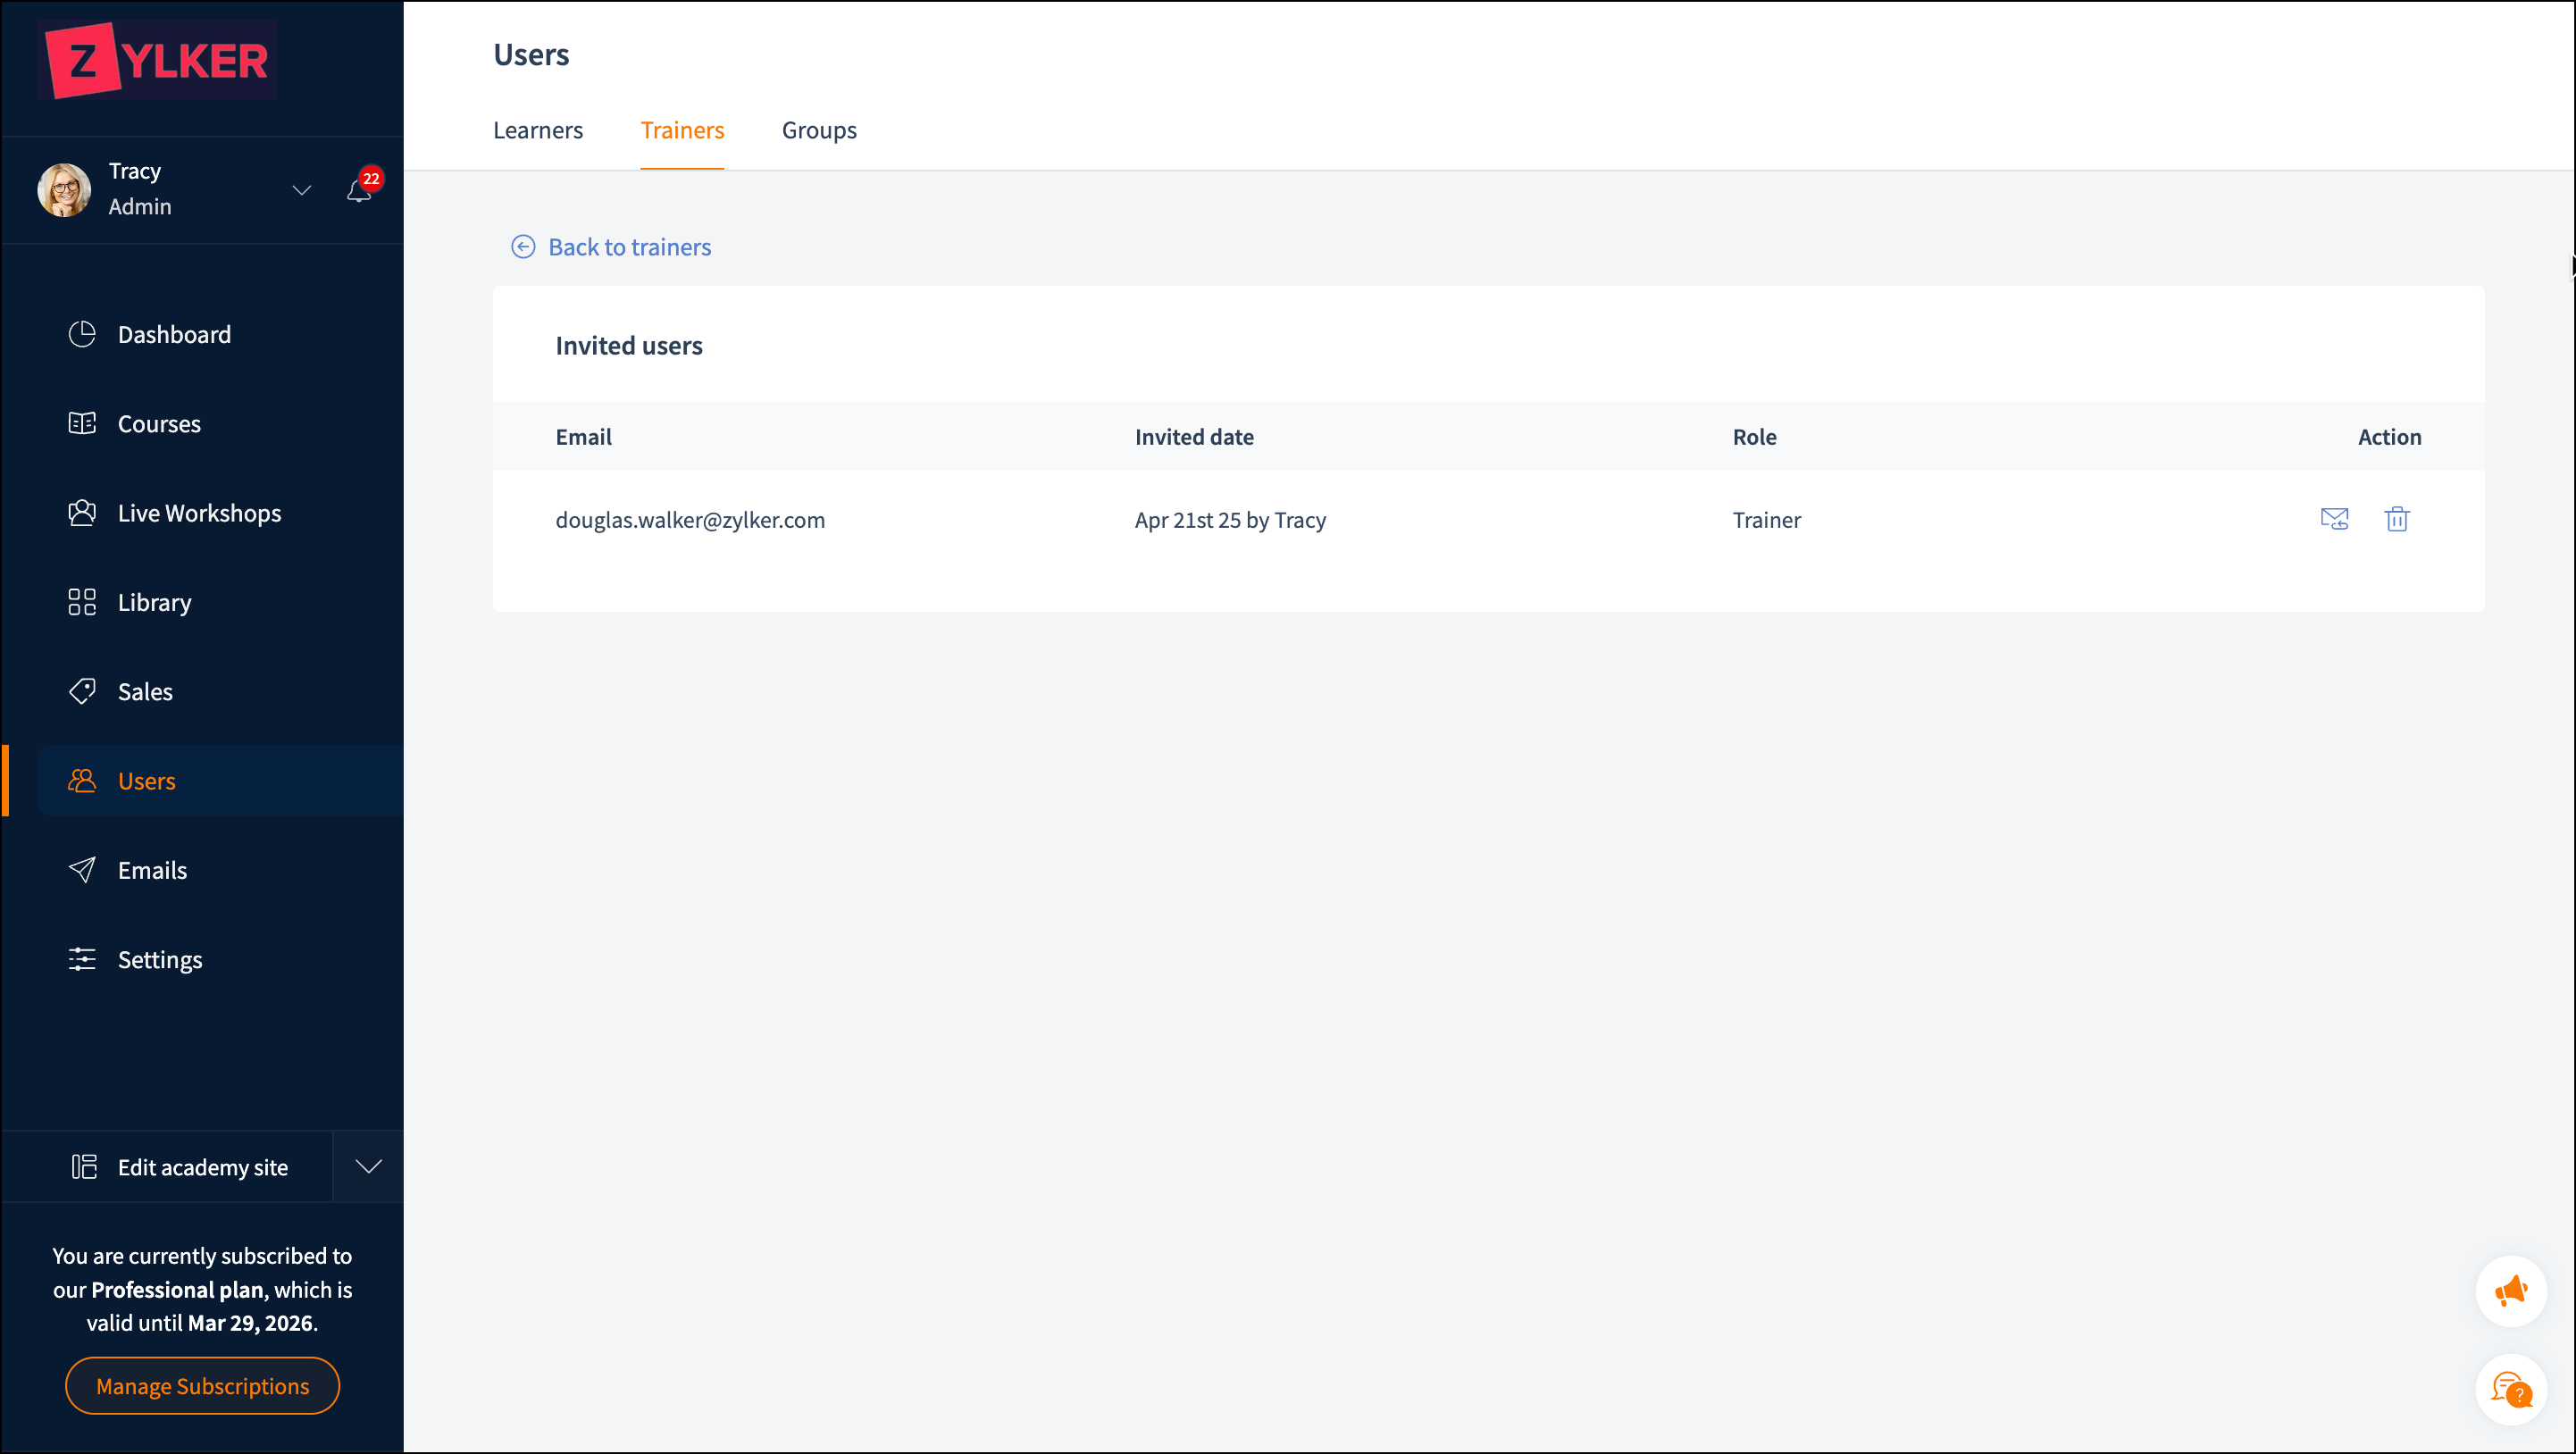Screen dimensions: 2576x1454
Task: Switch to the Groups tab
Action: coord(819,130)
